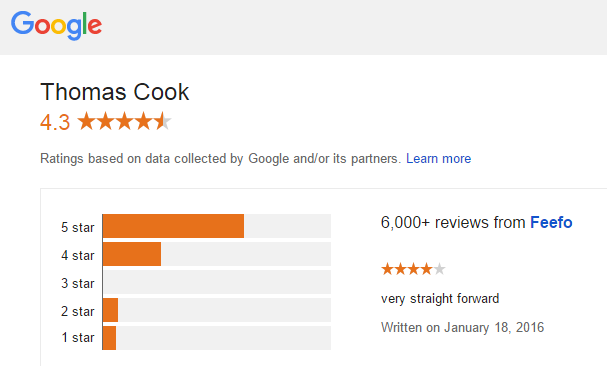Click the 4 star label
The height and width of the screenshot is (366, 607).
click(77, 255)
